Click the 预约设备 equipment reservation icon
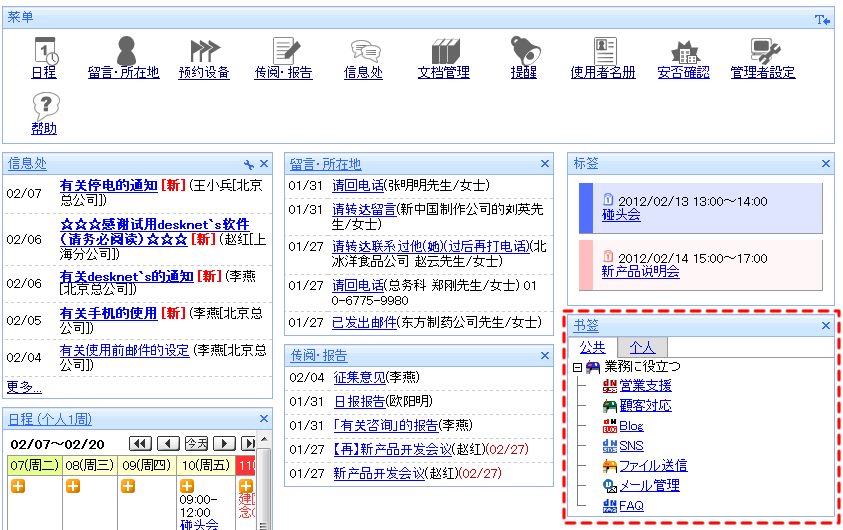The width and height of the screenshot is (843, 530). (x=204, y=51)
